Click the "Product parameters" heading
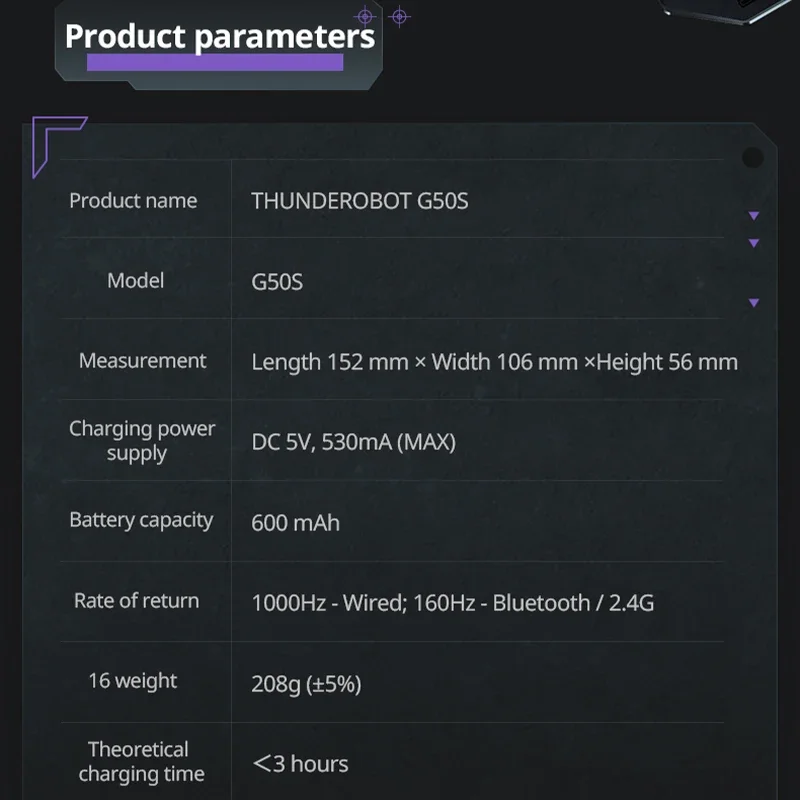 219,36
